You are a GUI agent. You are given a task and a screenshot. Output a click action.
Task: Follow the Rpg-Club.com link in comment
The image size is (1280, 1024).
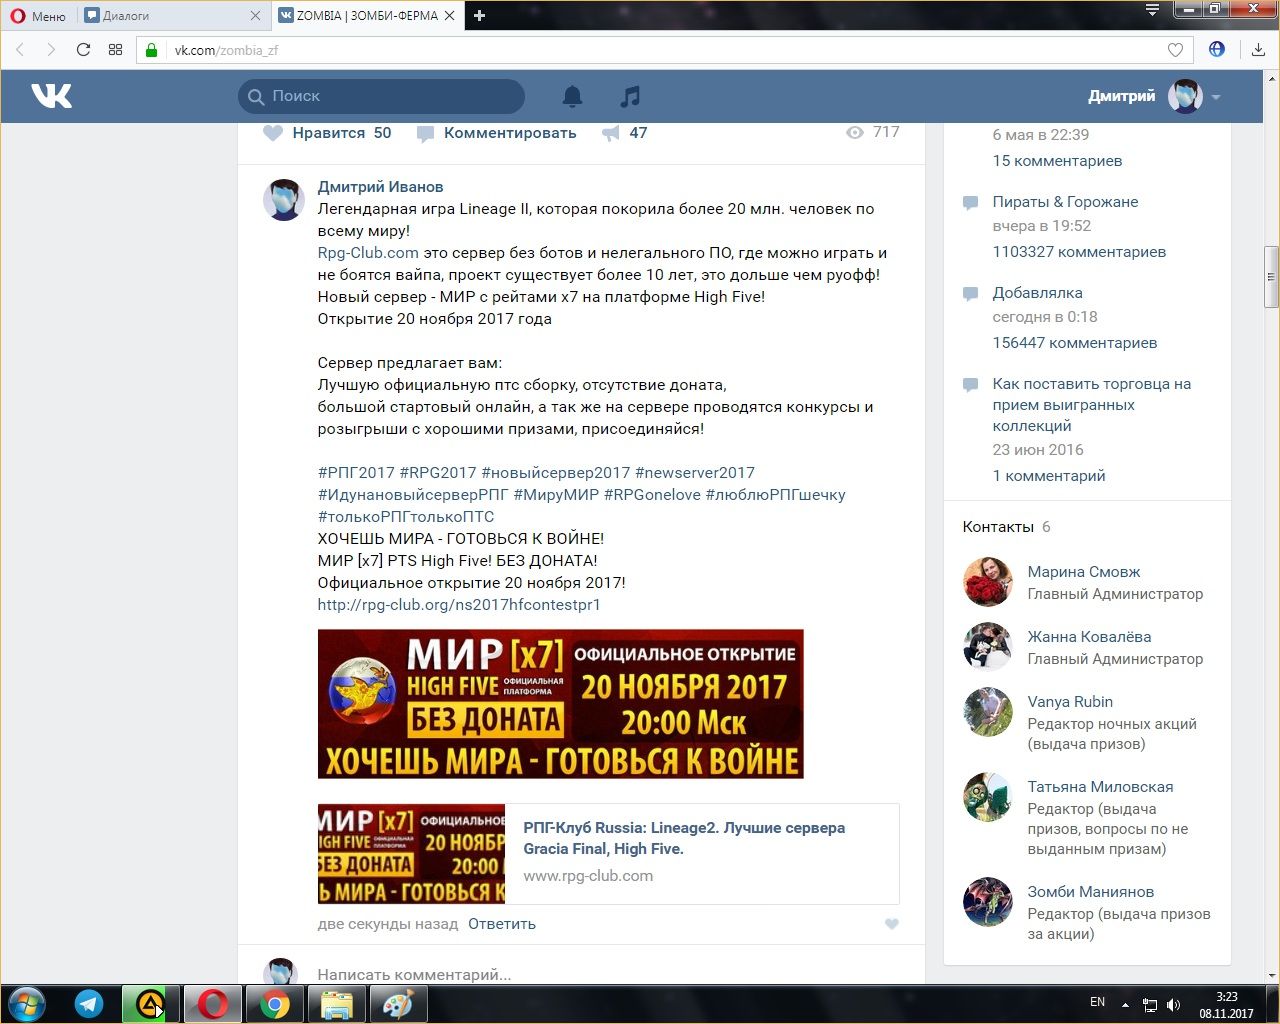[368, 253]
